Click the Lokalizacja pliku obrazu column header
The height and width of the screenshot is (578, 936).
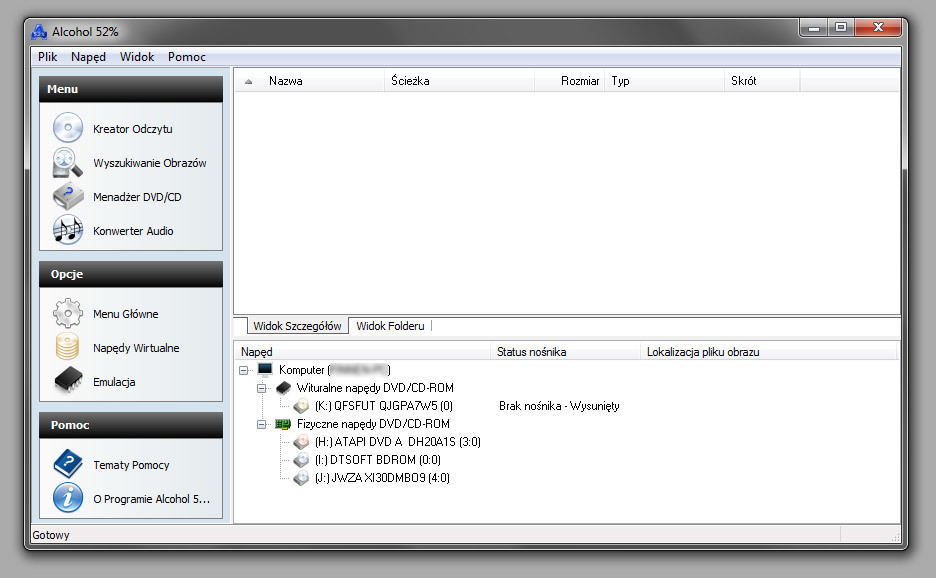[x=769, y=352]
